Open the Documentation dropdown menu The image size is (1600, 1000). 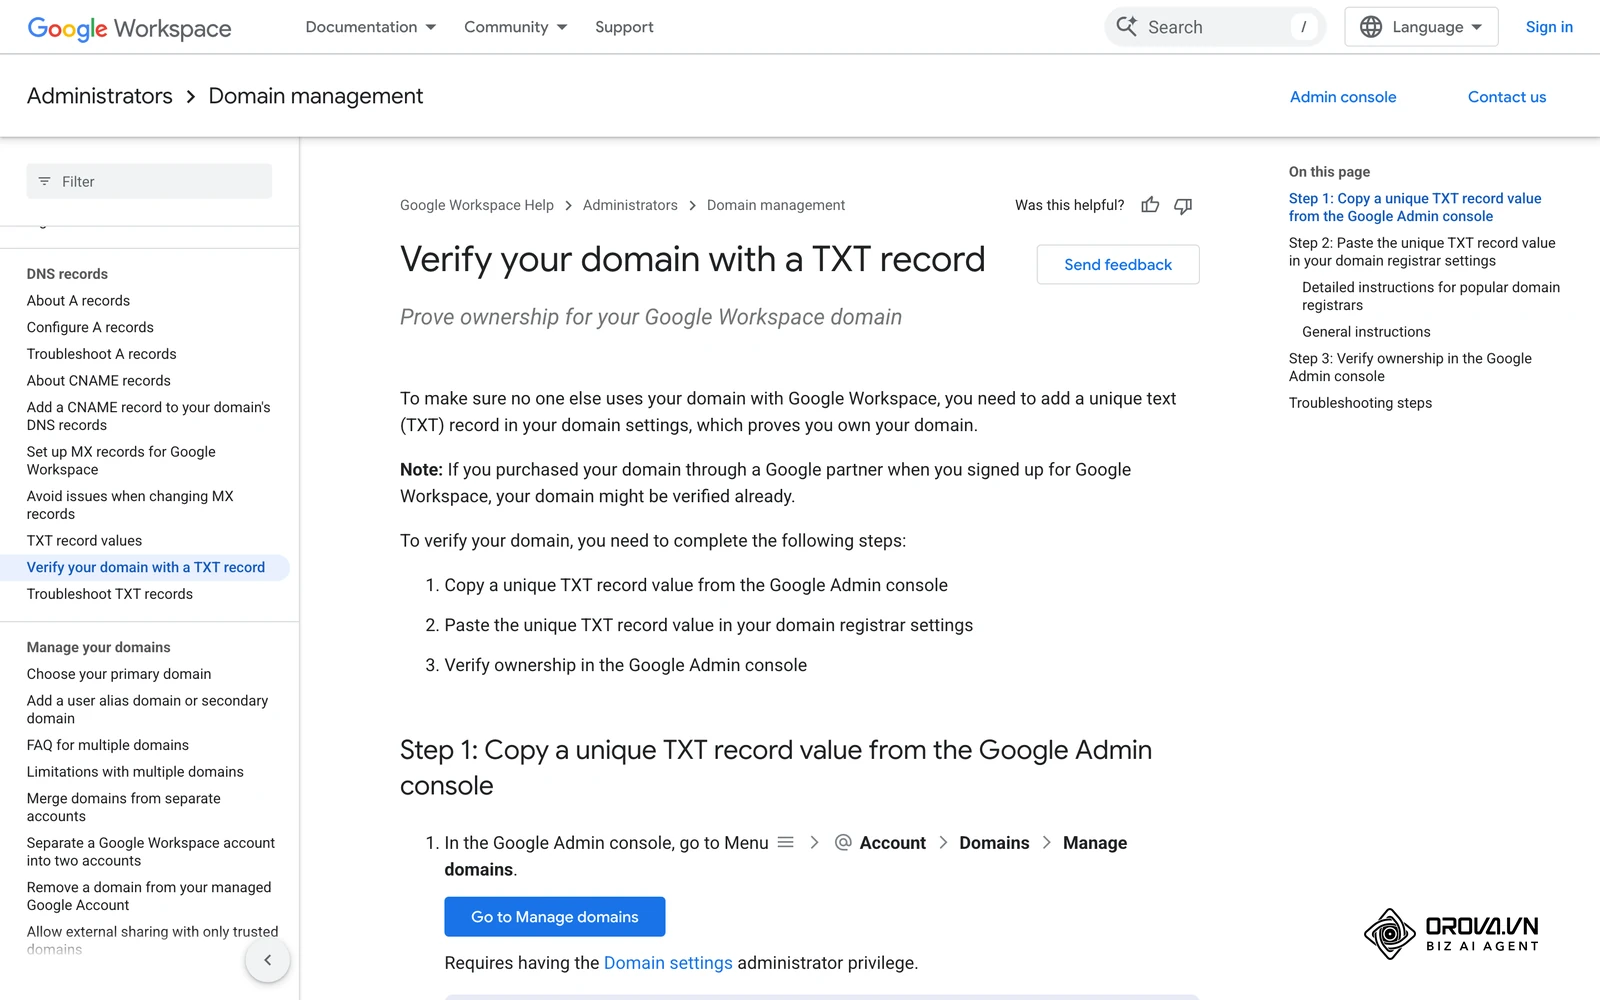[x=370, y=27]
